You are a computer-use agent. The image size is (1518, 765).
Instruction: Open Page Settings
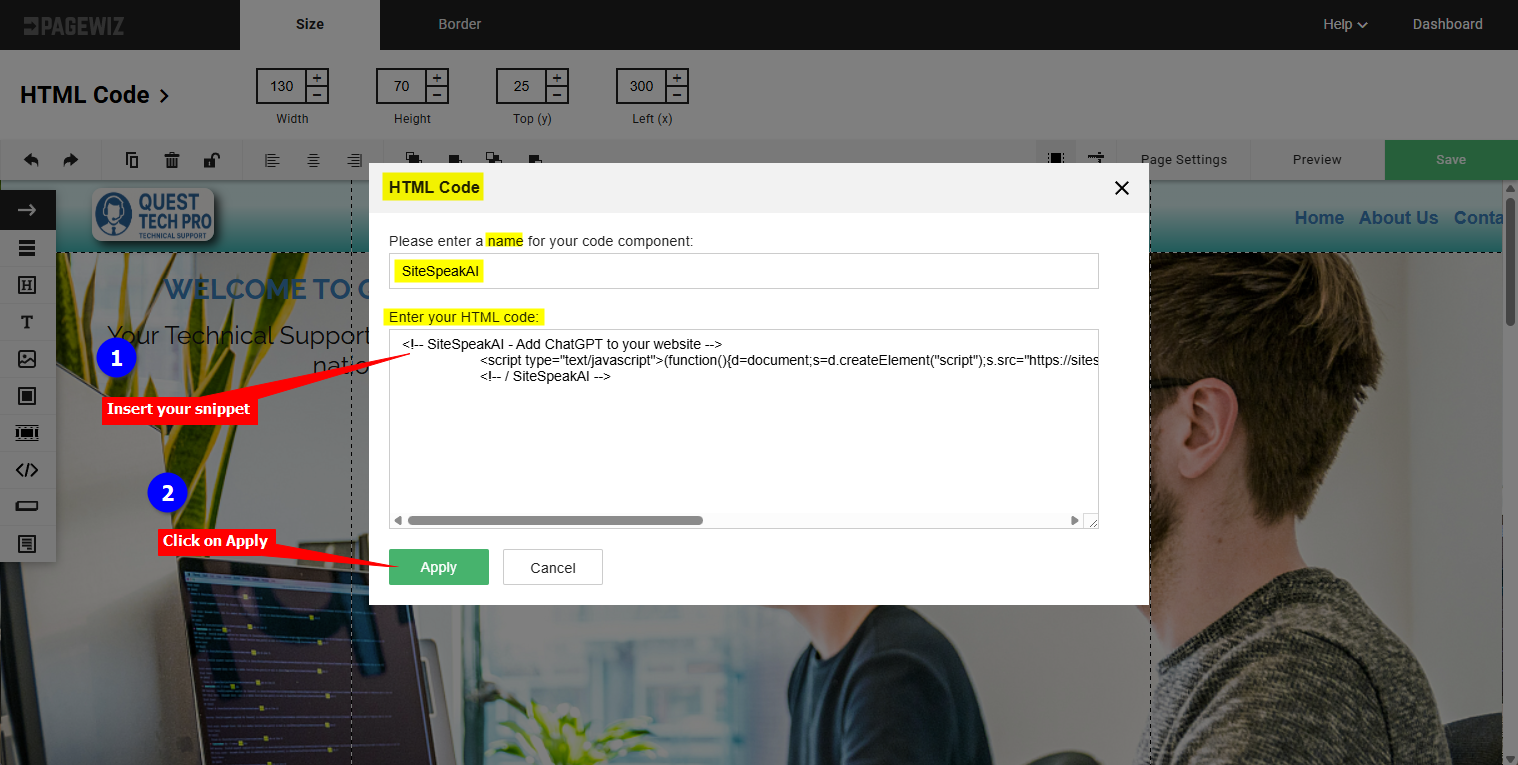point(1184,160)
